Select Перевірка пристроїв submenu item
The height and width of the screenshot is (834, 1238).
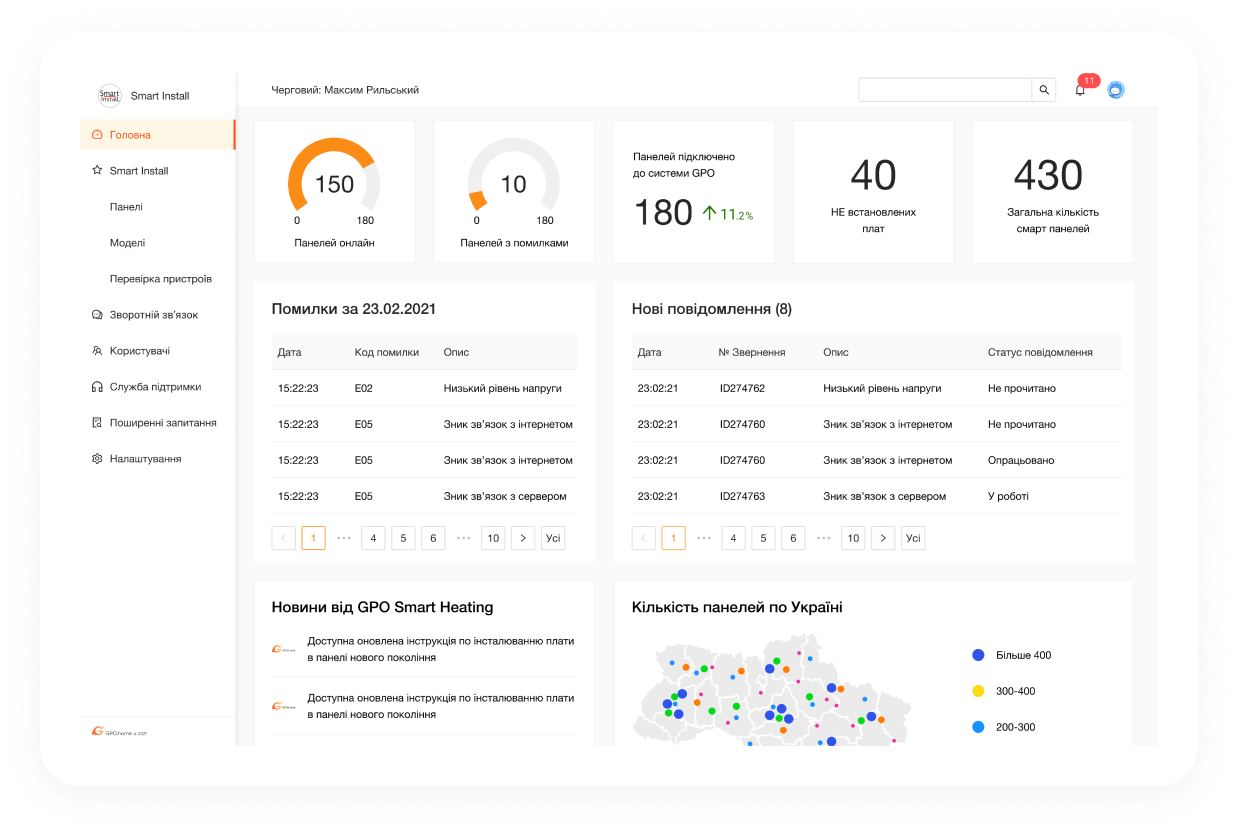point(160,279)
